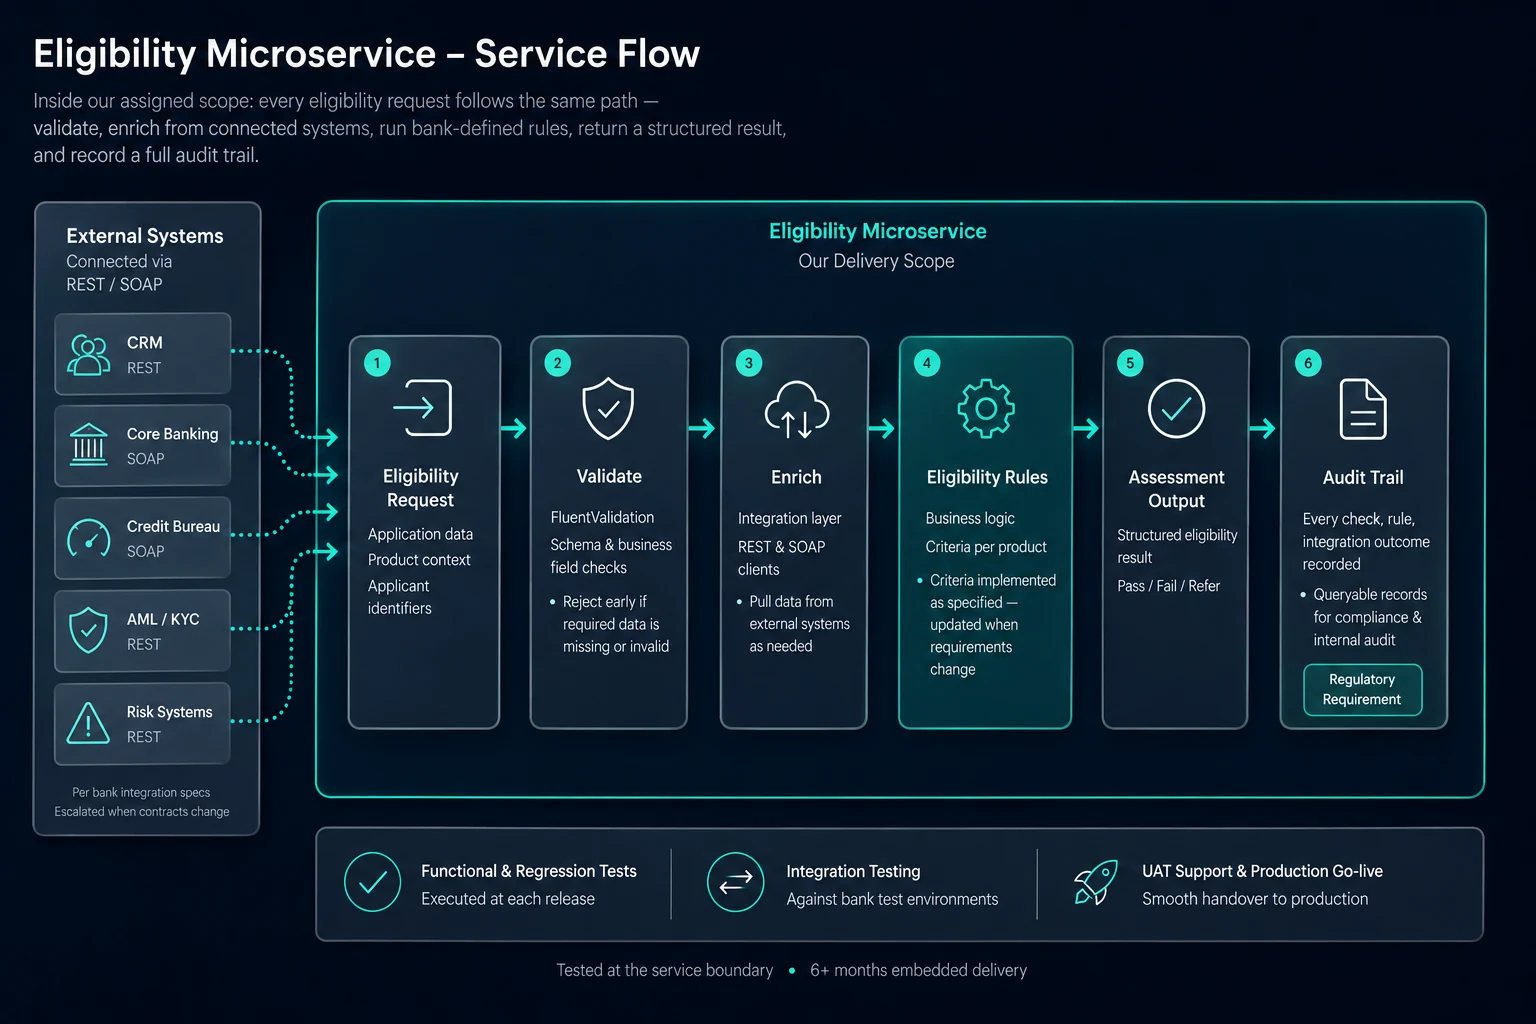The width and height of the screenshot is (1536, 1024).
Task: Click the Enrich cloud sync icon
Action: click(797, 410)
